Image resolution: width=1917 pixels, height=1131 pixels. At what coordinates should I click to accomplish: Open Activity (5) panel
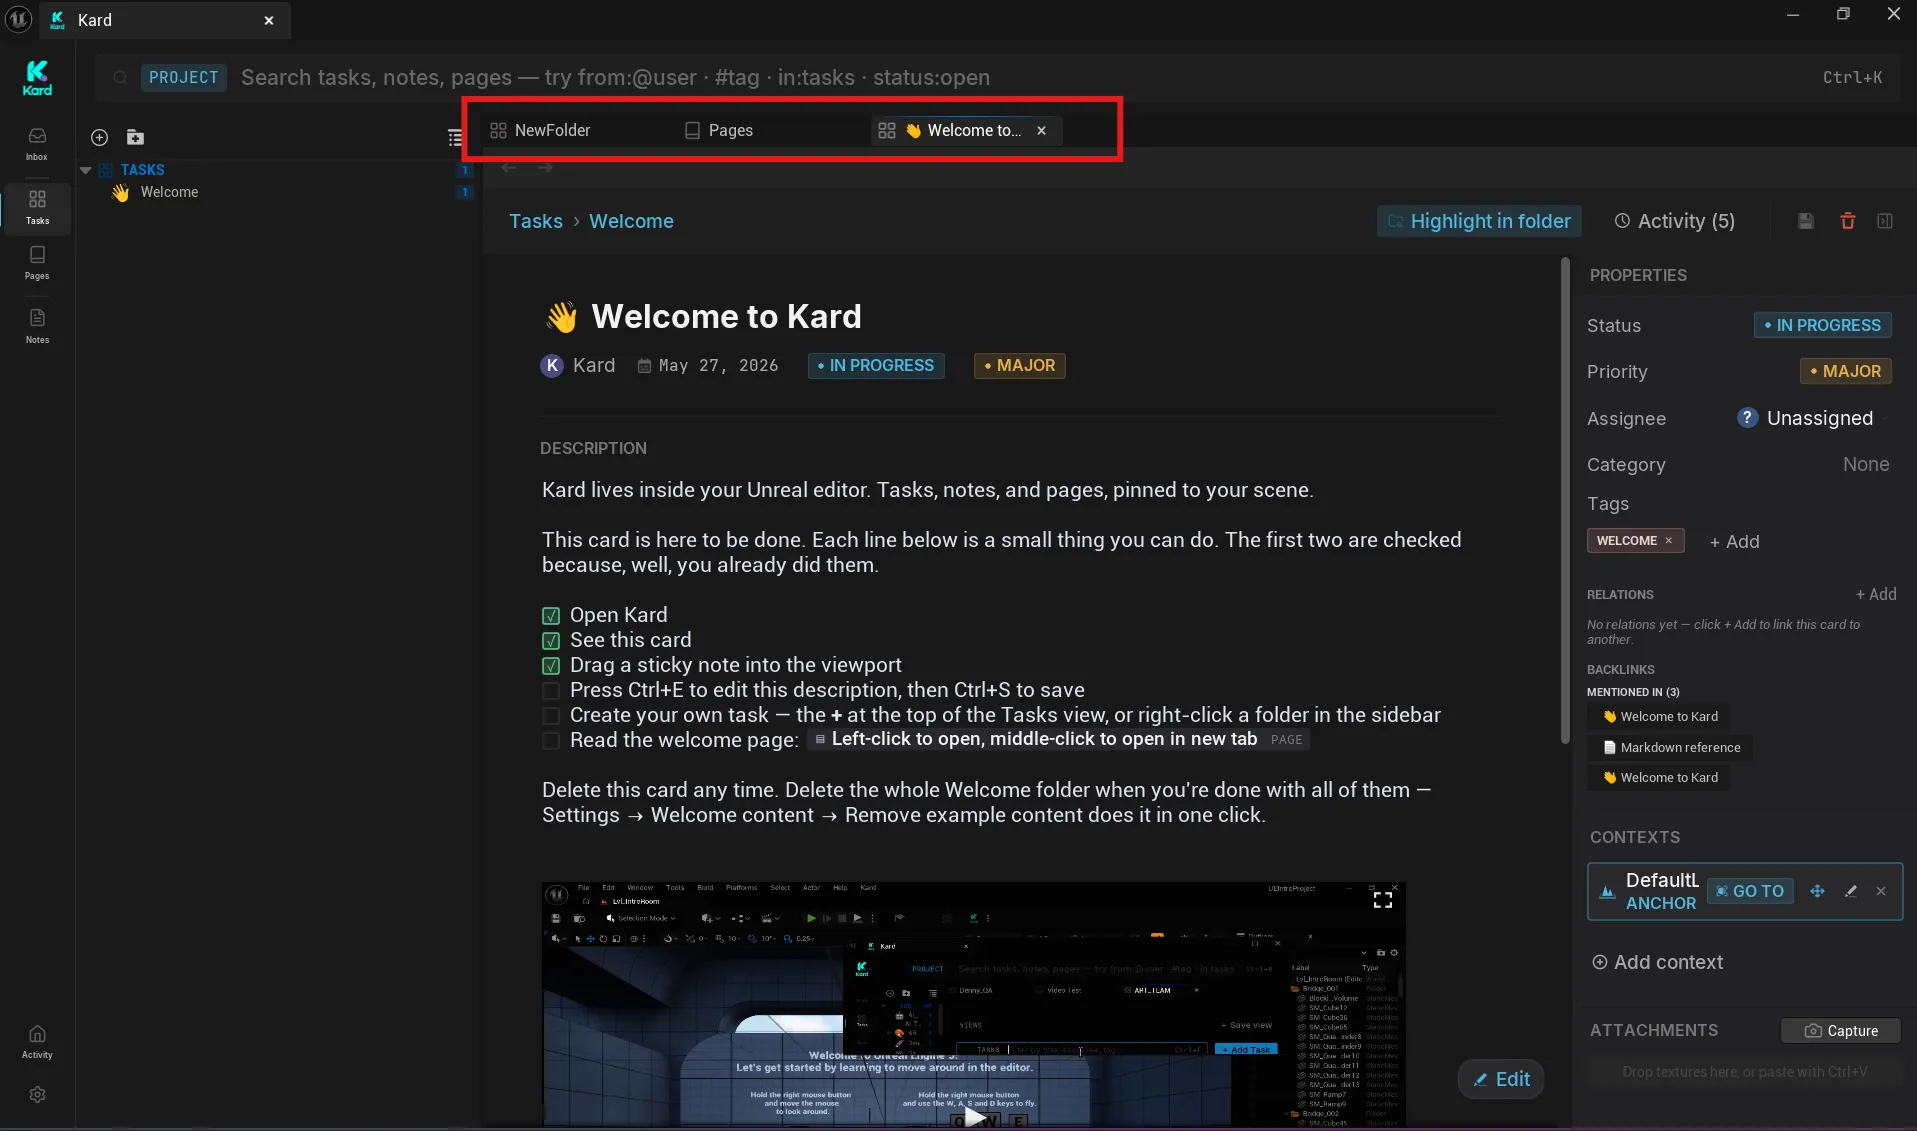pyautogui.click(x=1675, y=221)
